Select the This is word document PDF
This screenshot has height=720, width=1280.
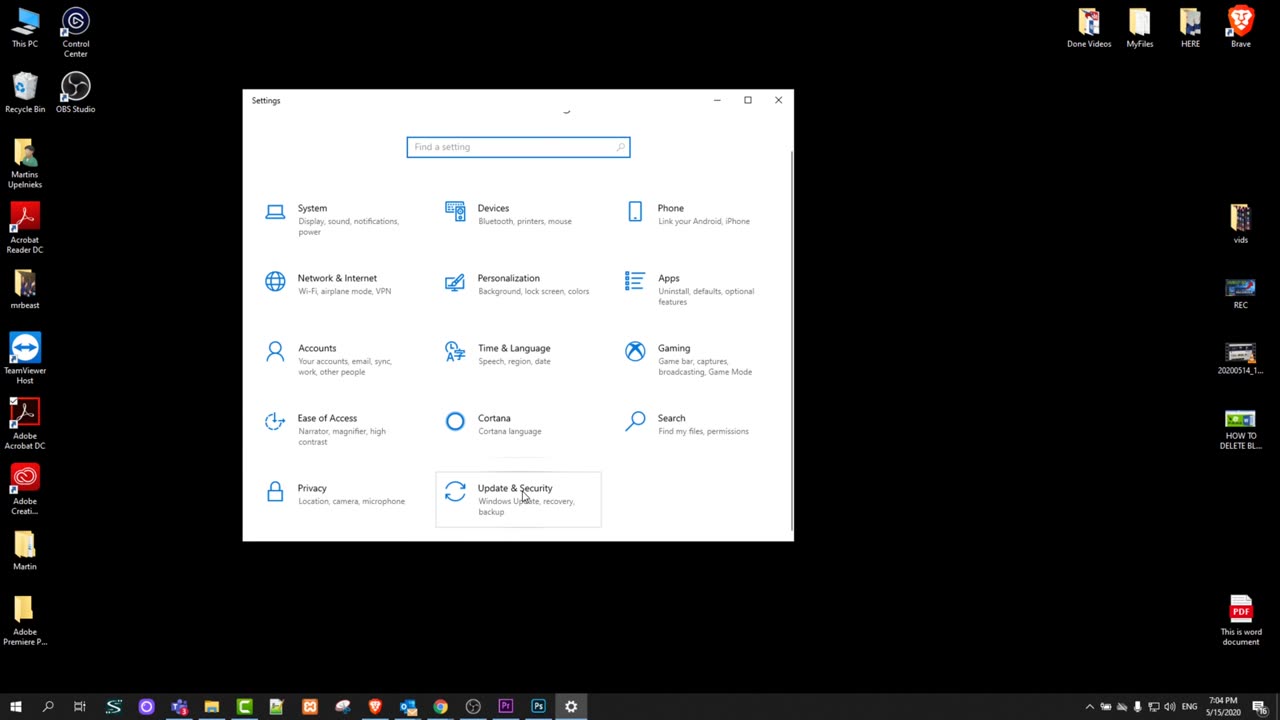[1241, 621]
